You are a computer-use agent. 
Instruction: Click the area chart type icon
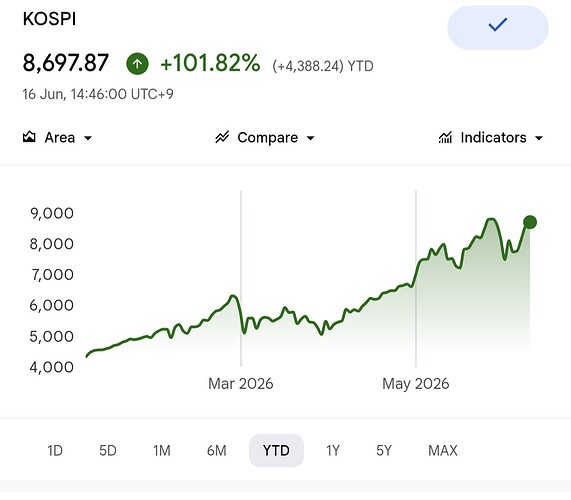[x=29, y=137]
